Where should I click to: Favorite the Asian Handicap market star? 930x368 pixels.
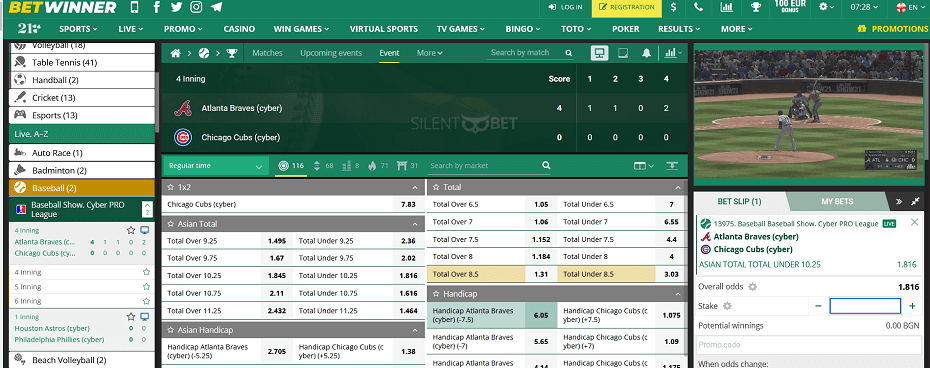[x=171, y=330]
